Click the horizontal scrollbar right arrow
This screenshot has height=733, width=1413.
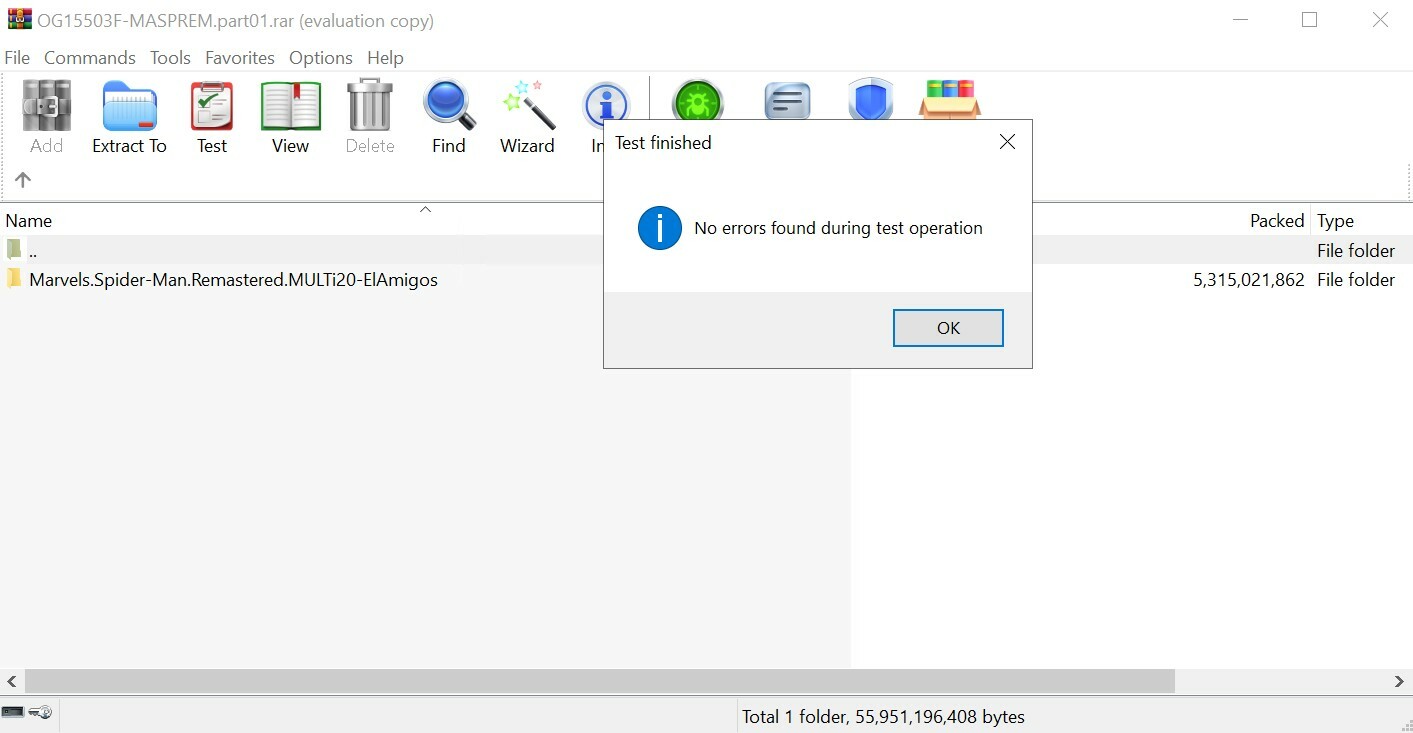click(x=1400, y=681)
